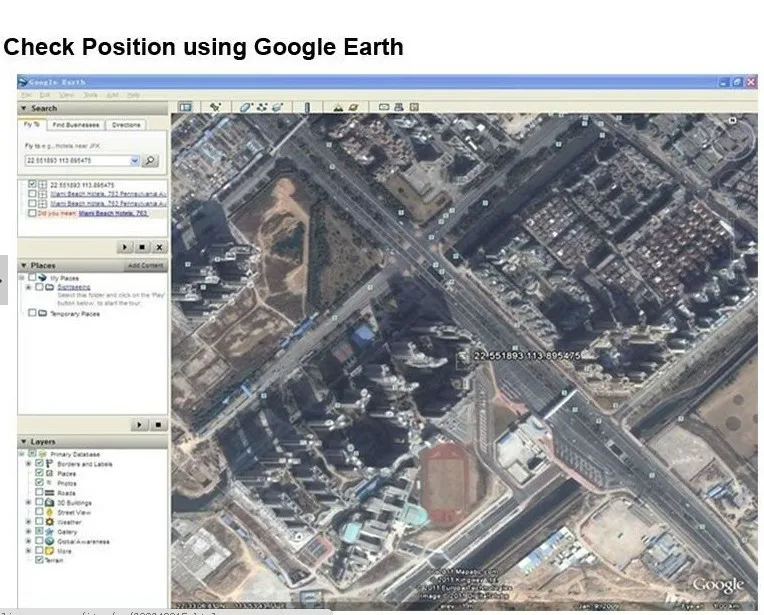
Task: Click the compass icon on the map
Action: coord(732,120)
